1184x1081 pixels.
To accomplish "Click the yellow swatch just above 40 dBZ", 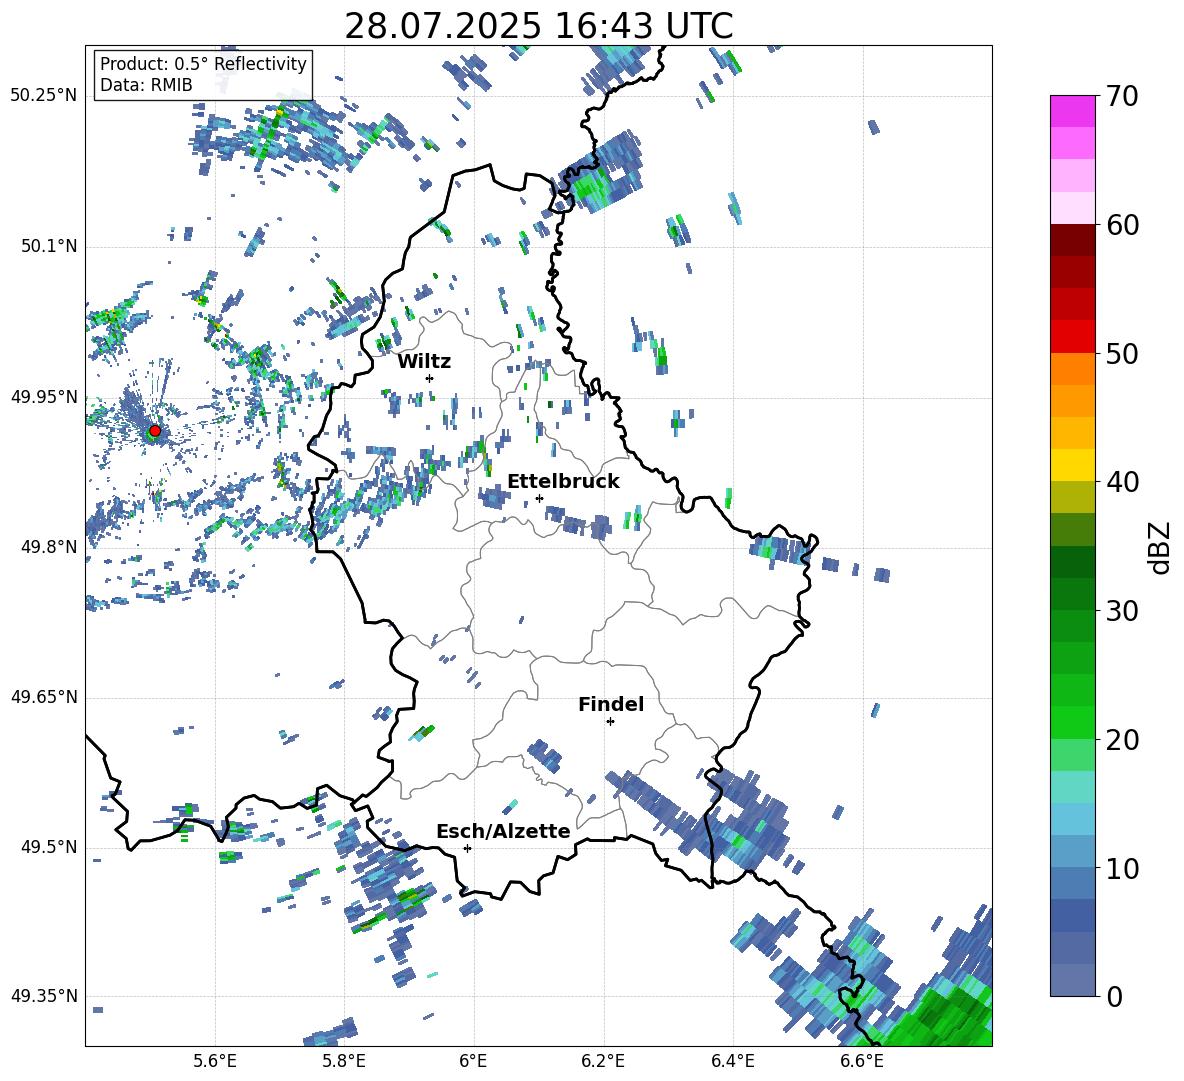I will [1072, 465].
